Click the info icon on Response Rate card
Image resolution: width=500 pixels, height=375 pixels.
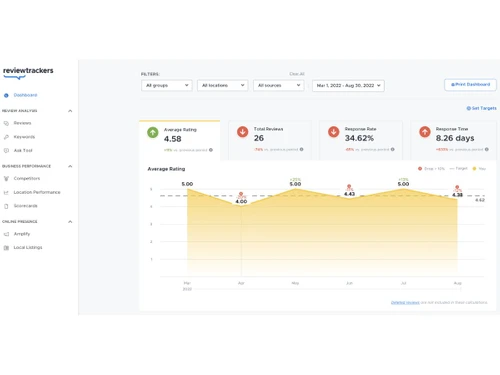pyautogui.click(x=392, y=149)
